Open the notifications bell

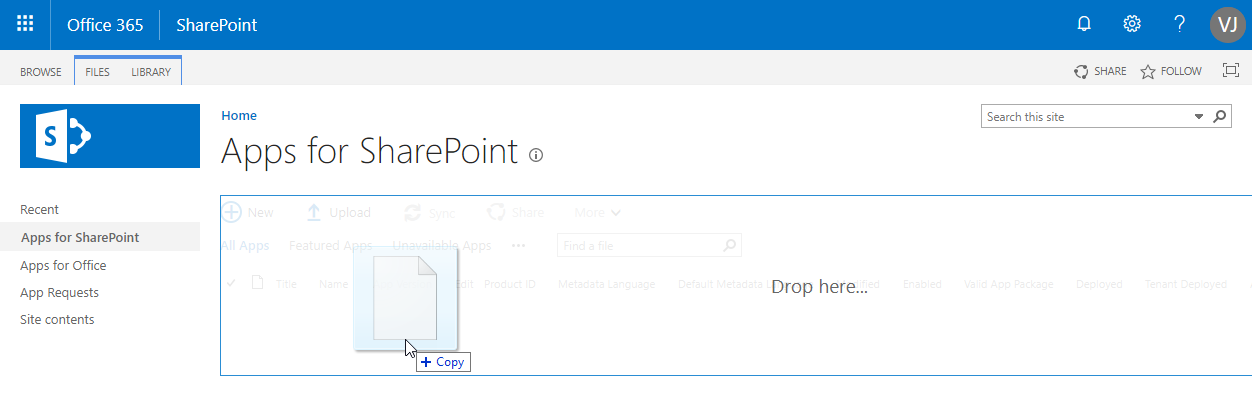[1084, 24]
